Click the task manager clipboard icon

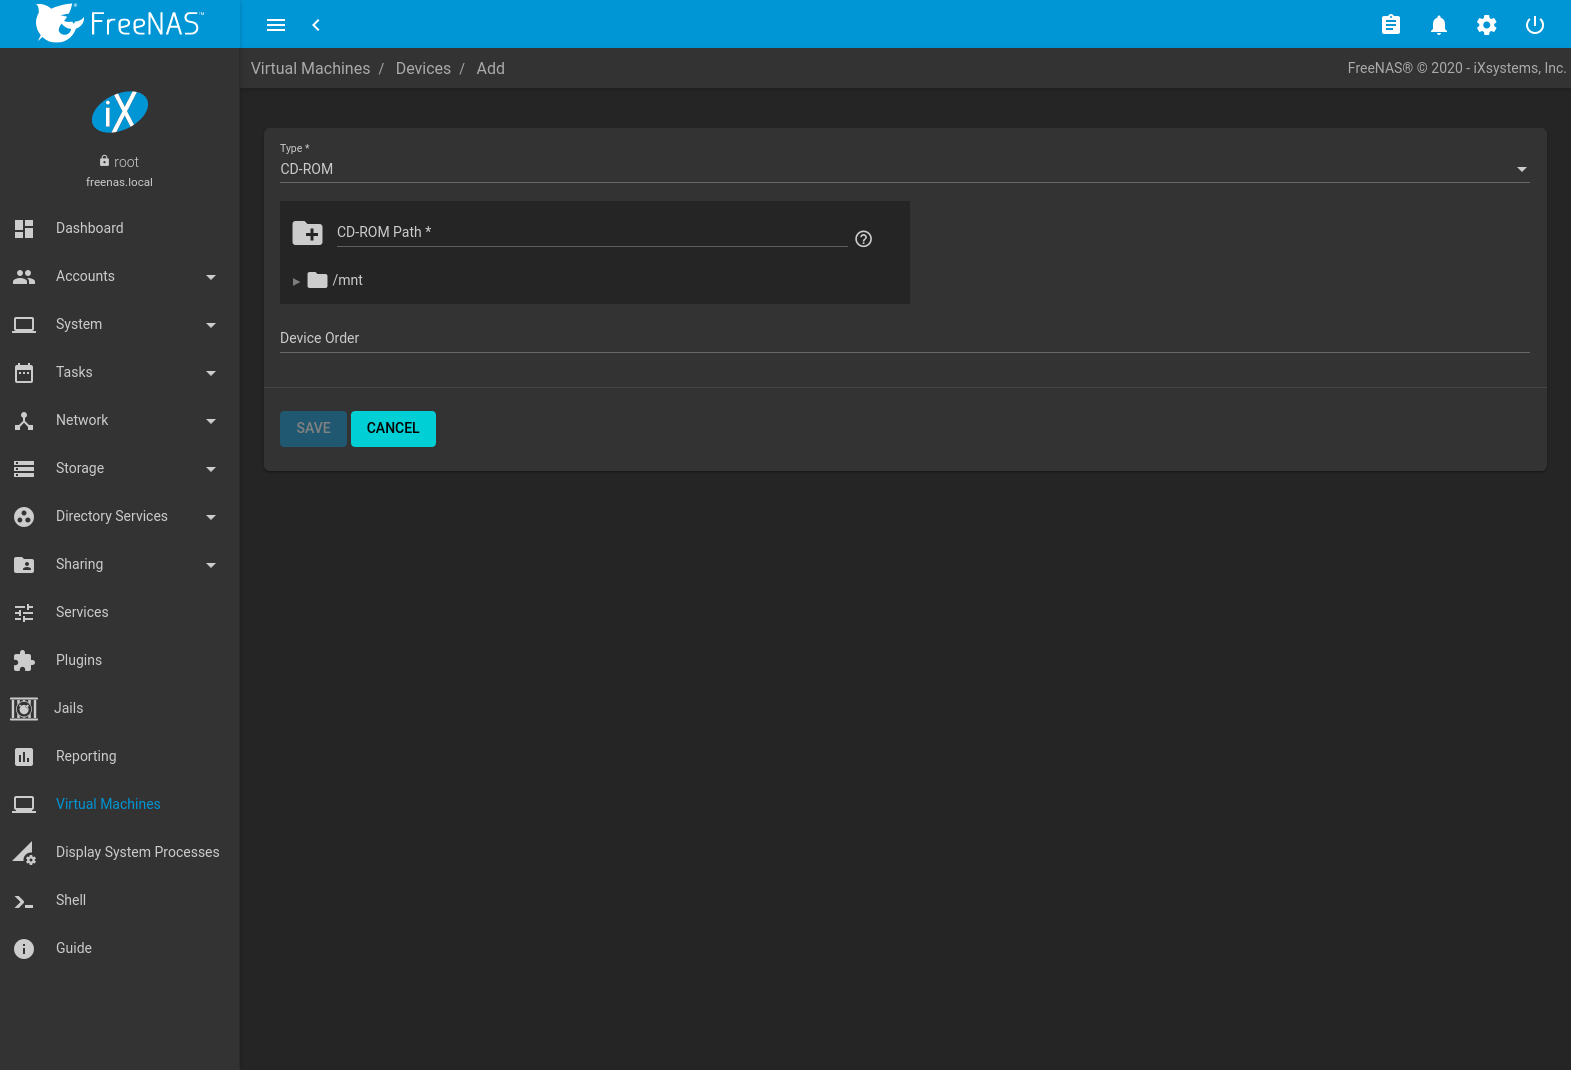(1390, 25)
